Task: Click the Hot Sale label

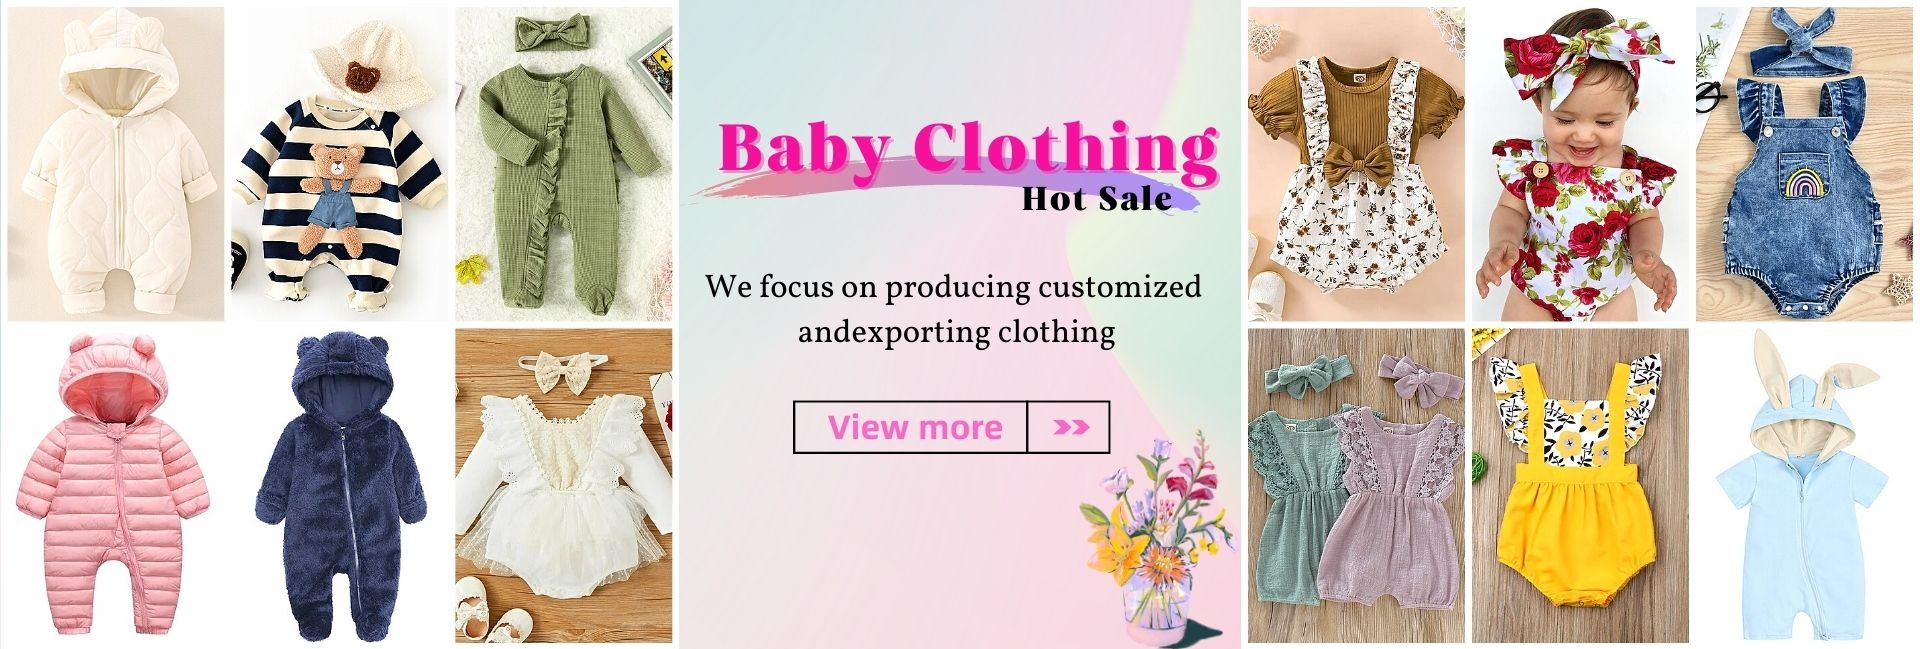Action: [1096, 198]
